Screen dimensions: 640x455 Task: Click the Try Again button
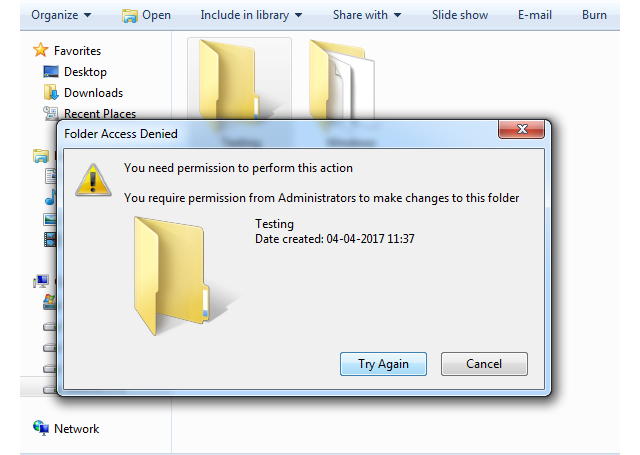tap(383, 364)
